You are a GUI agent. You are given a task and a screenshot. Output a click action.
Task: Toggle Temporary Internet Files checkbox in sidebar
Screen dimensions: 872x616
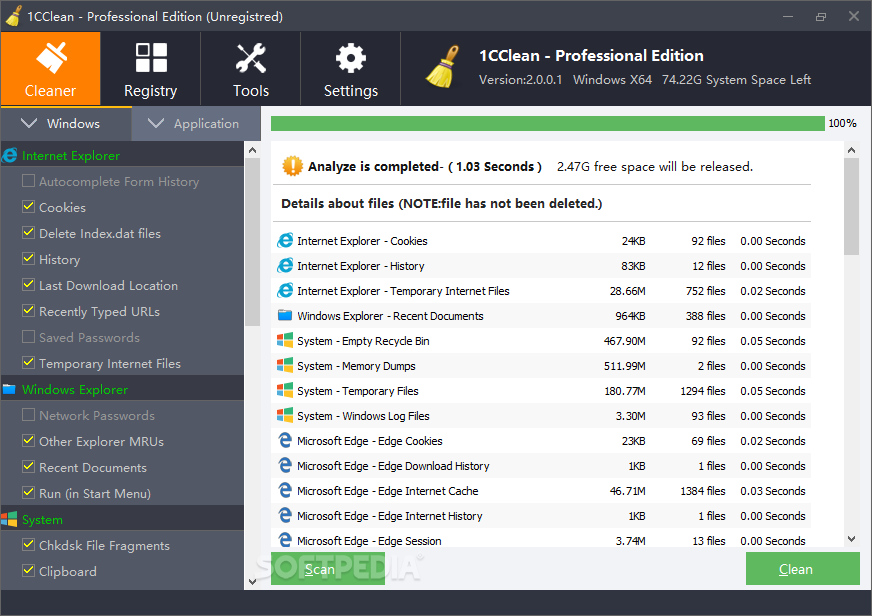(28, 362)
